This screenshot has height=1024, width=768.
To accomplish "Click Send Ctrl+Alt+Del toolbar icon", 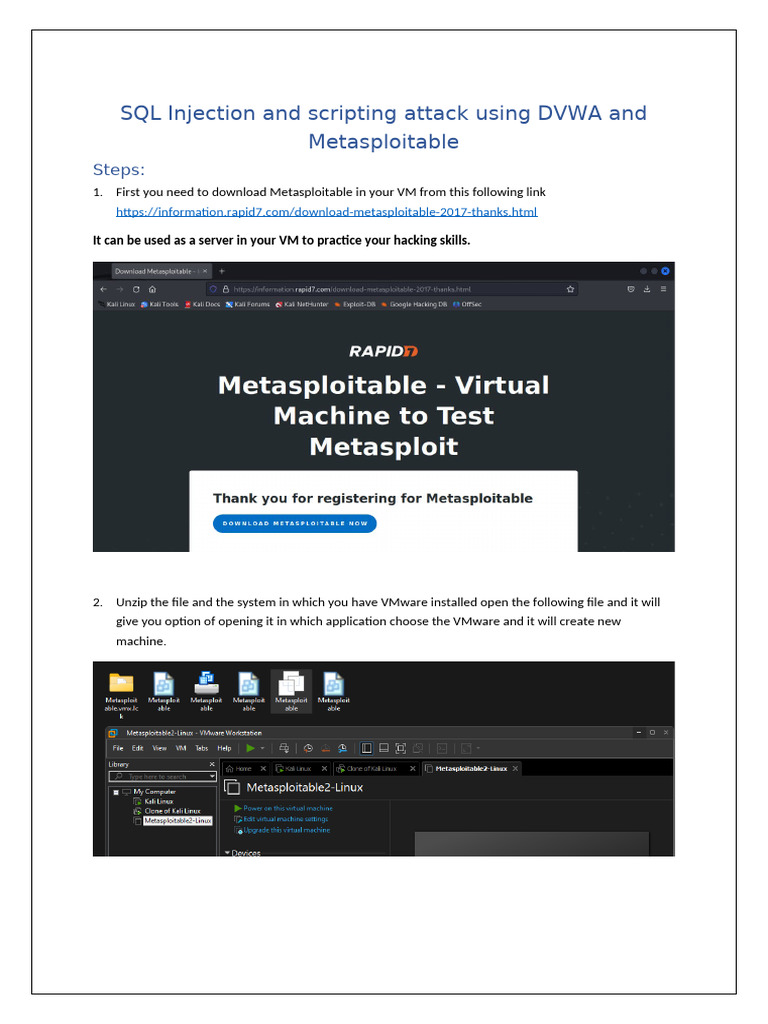I will pos(283,748).
